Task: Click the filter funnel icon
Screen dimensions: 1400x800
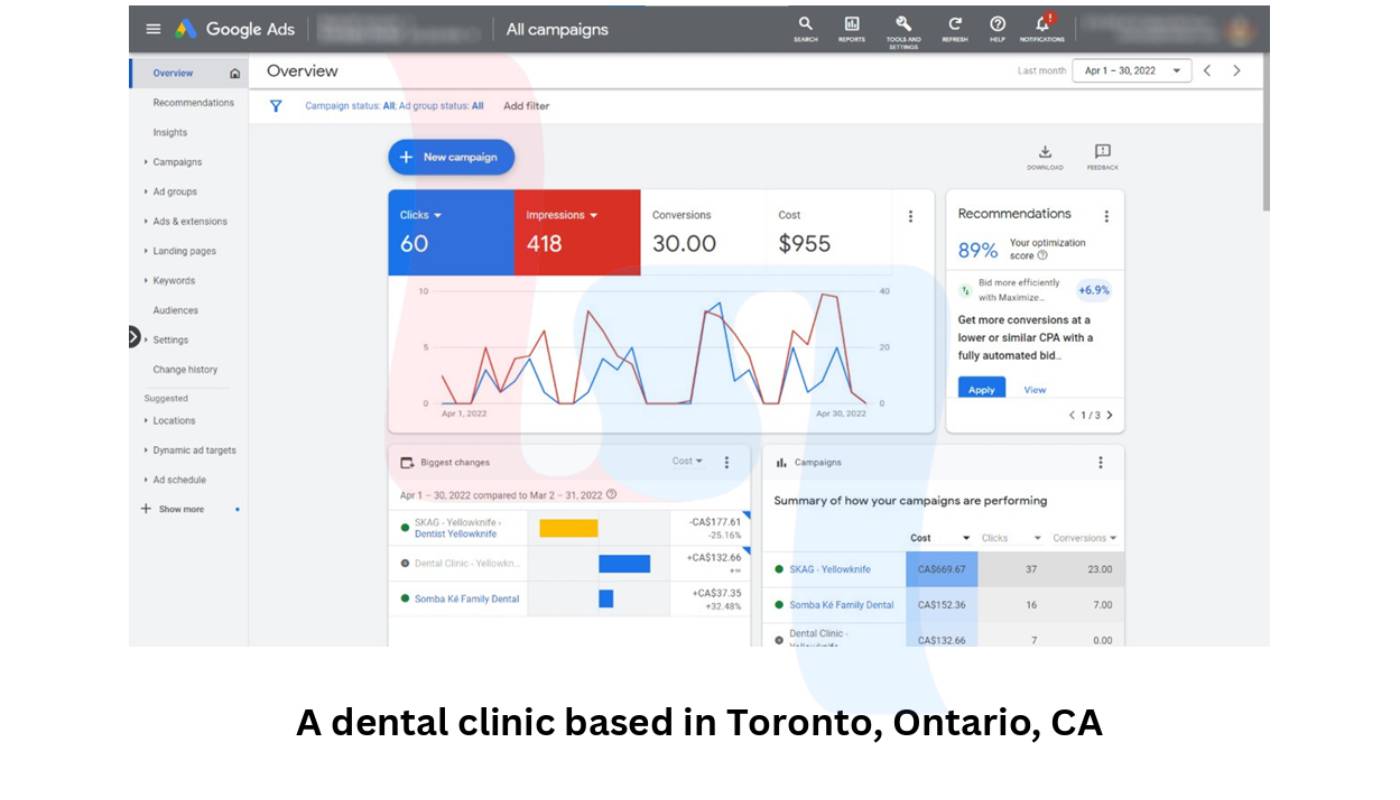Action: [x=276, y=106]
